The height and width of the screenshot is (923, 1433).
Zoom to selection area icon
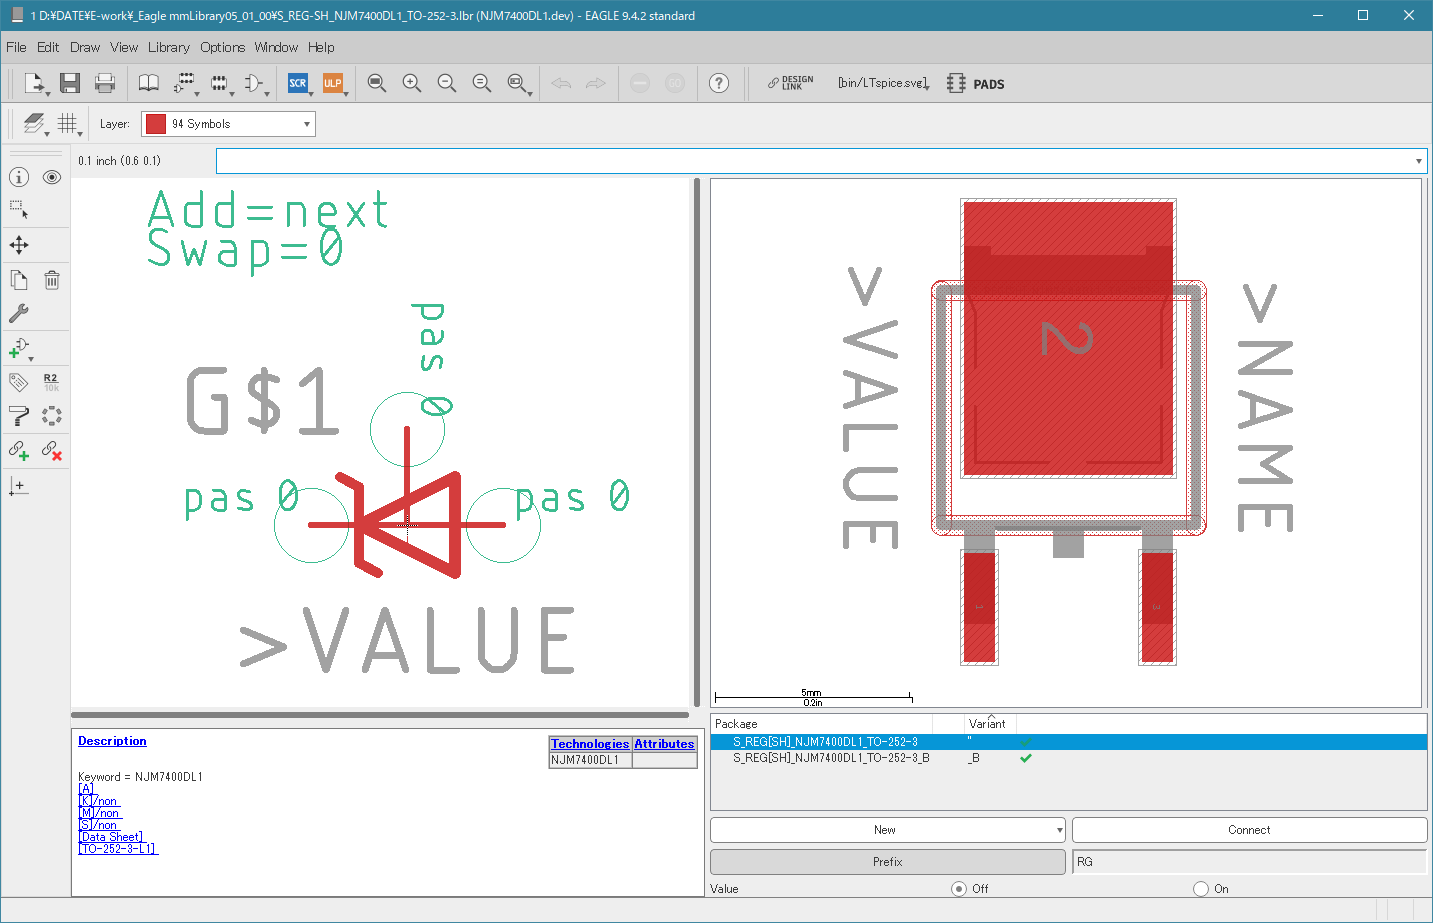click(518, 83)
